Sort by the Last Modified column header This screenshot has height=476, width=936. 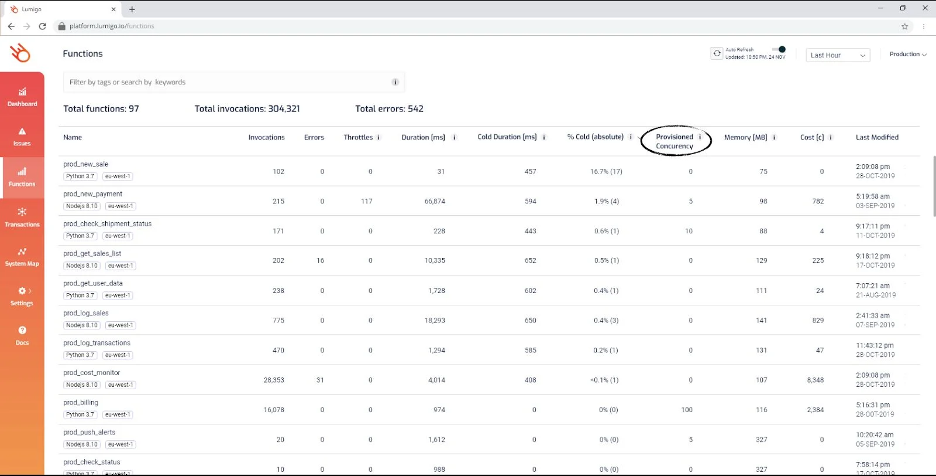coord(877,137)
